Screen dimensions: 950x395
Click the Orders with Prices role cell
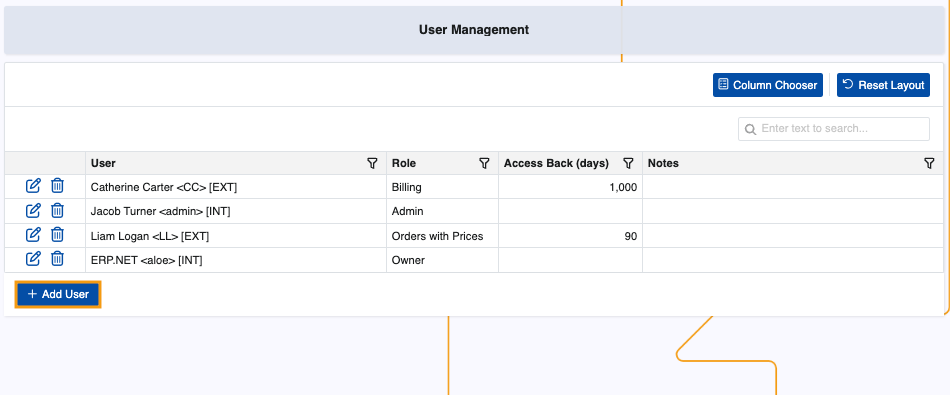coord(442,236)
